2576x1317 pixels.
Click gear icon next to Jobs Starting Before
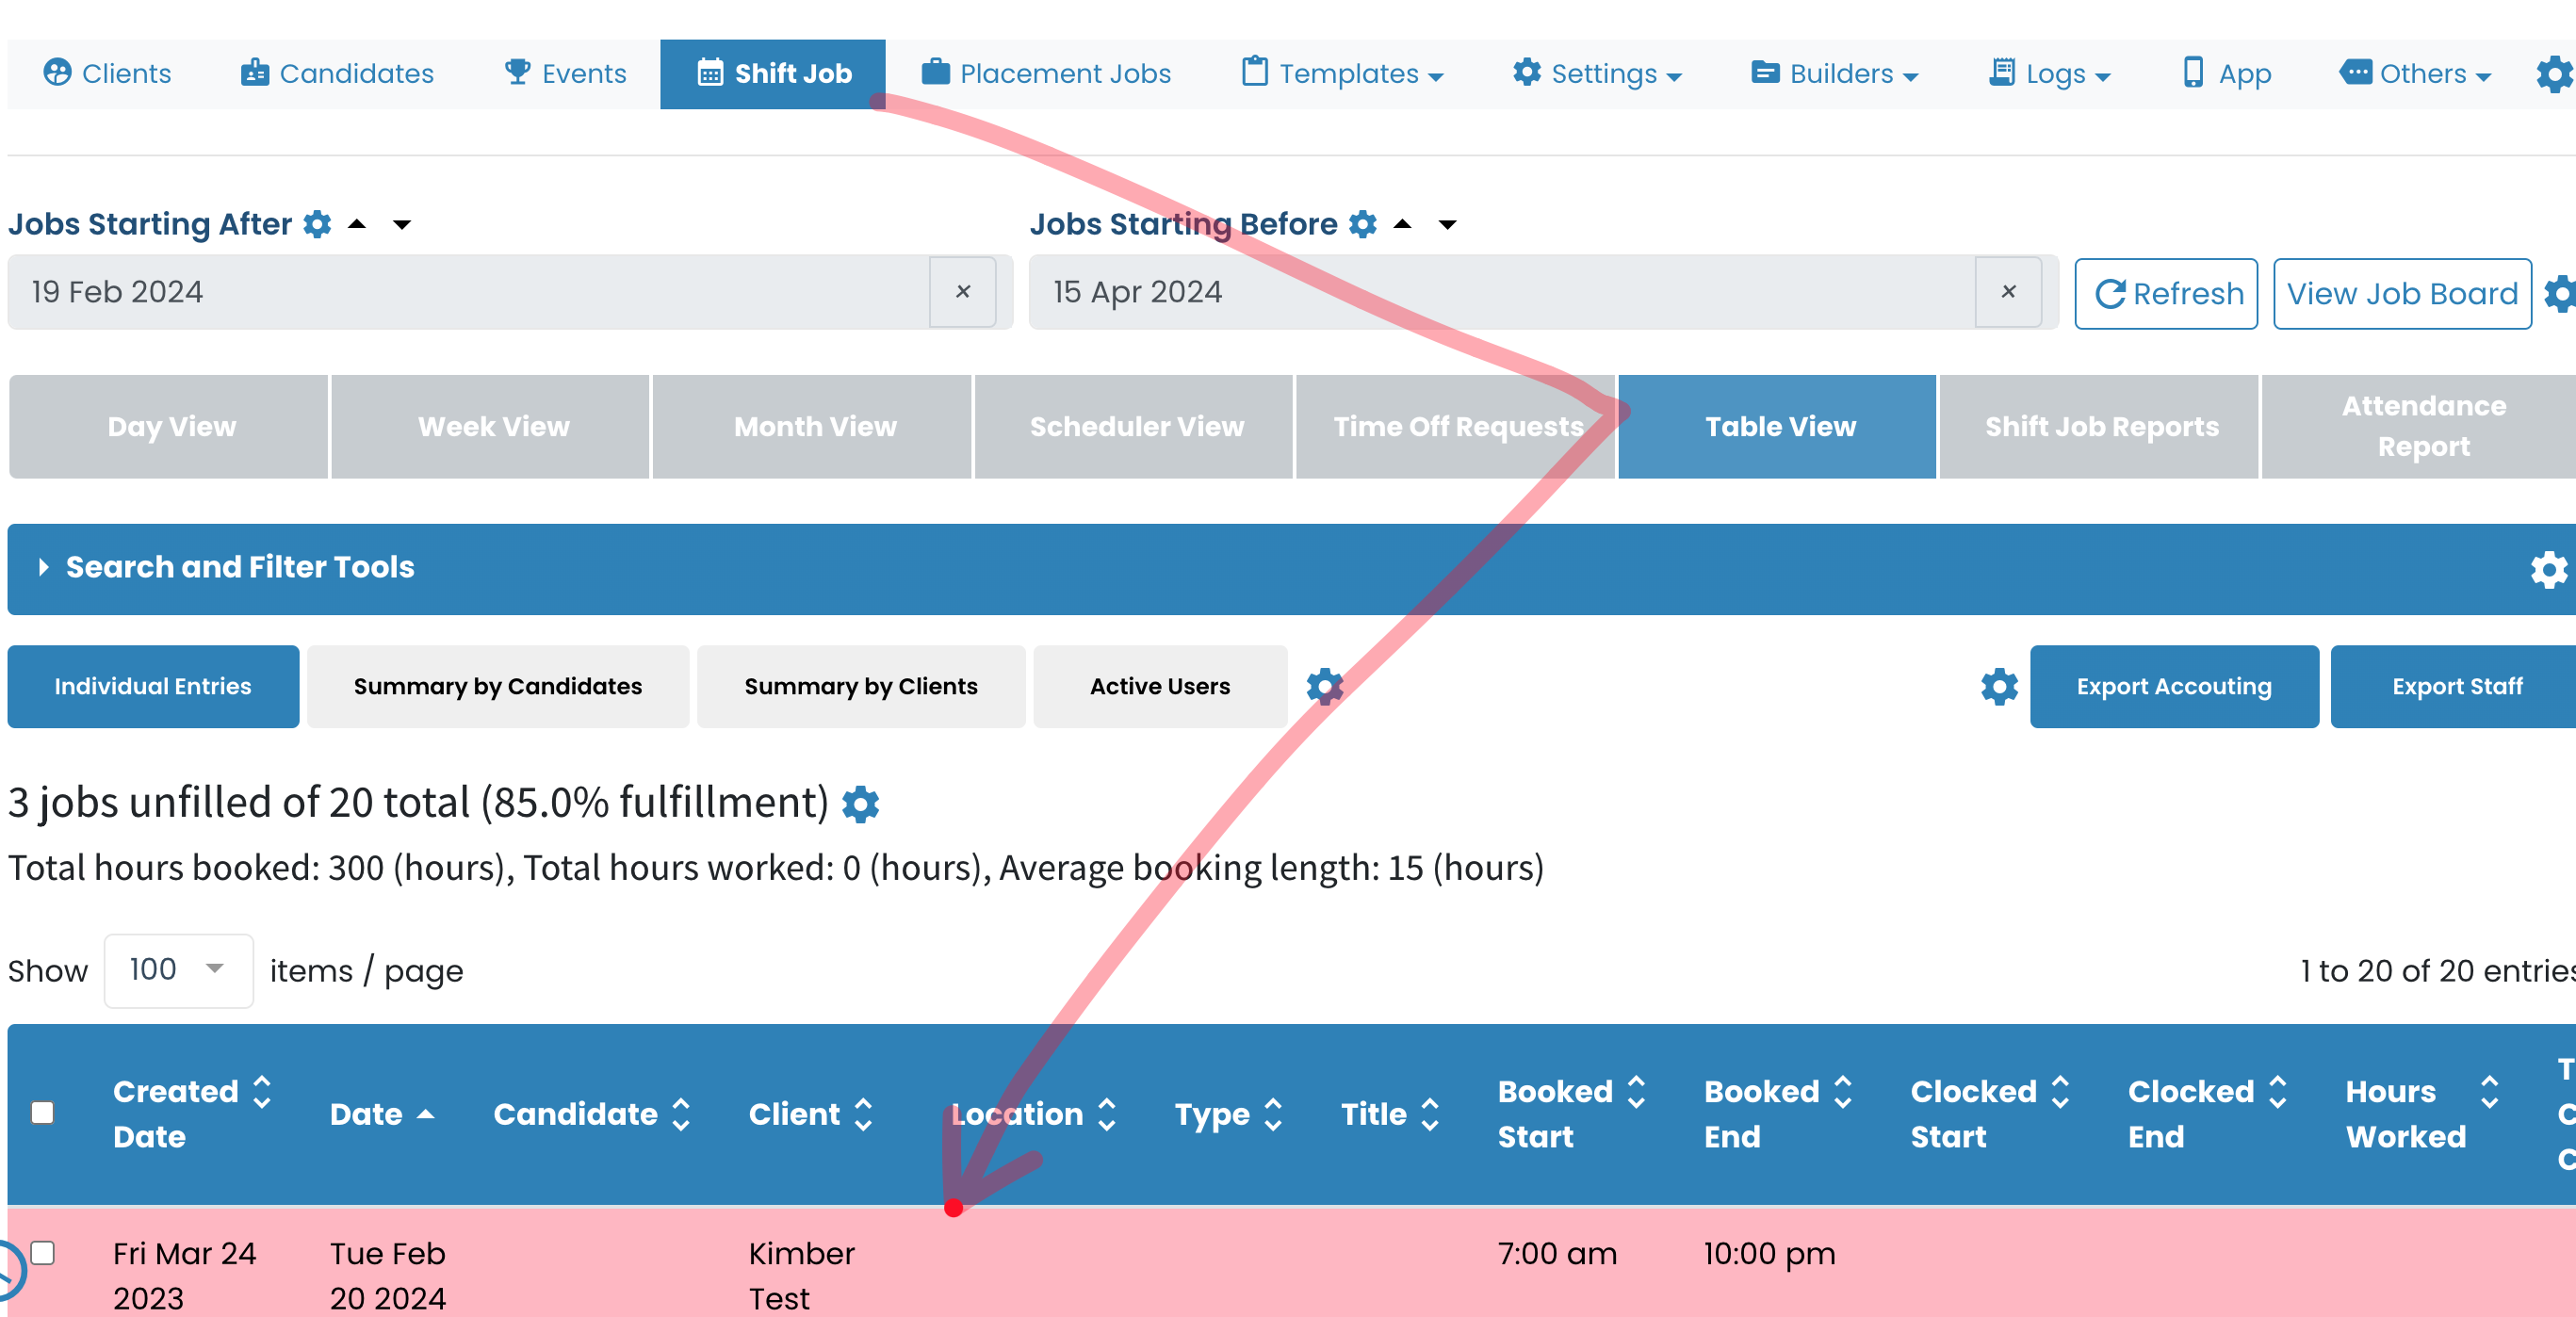(1362, 224)
